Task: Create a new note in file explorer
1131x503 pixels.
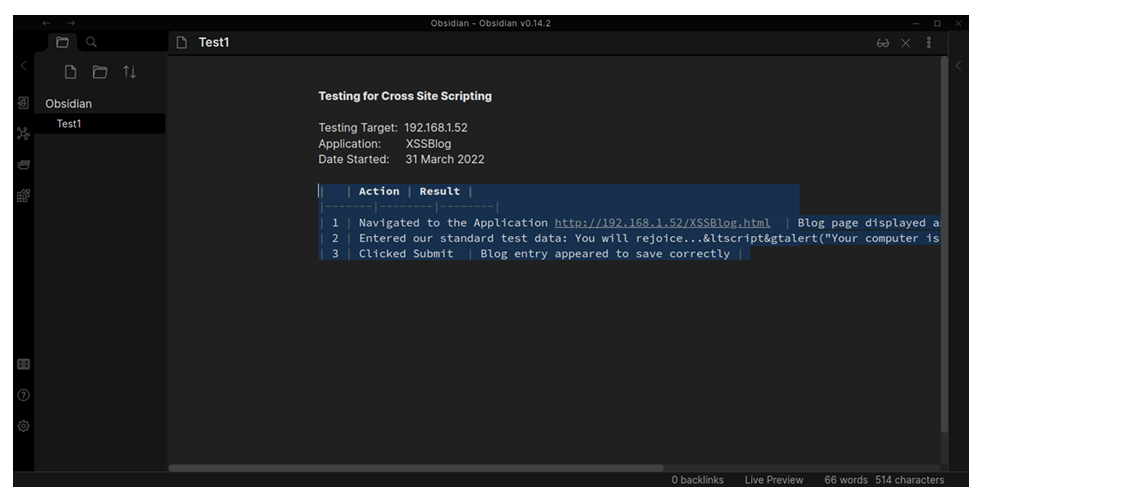Action: click(70, 72)
